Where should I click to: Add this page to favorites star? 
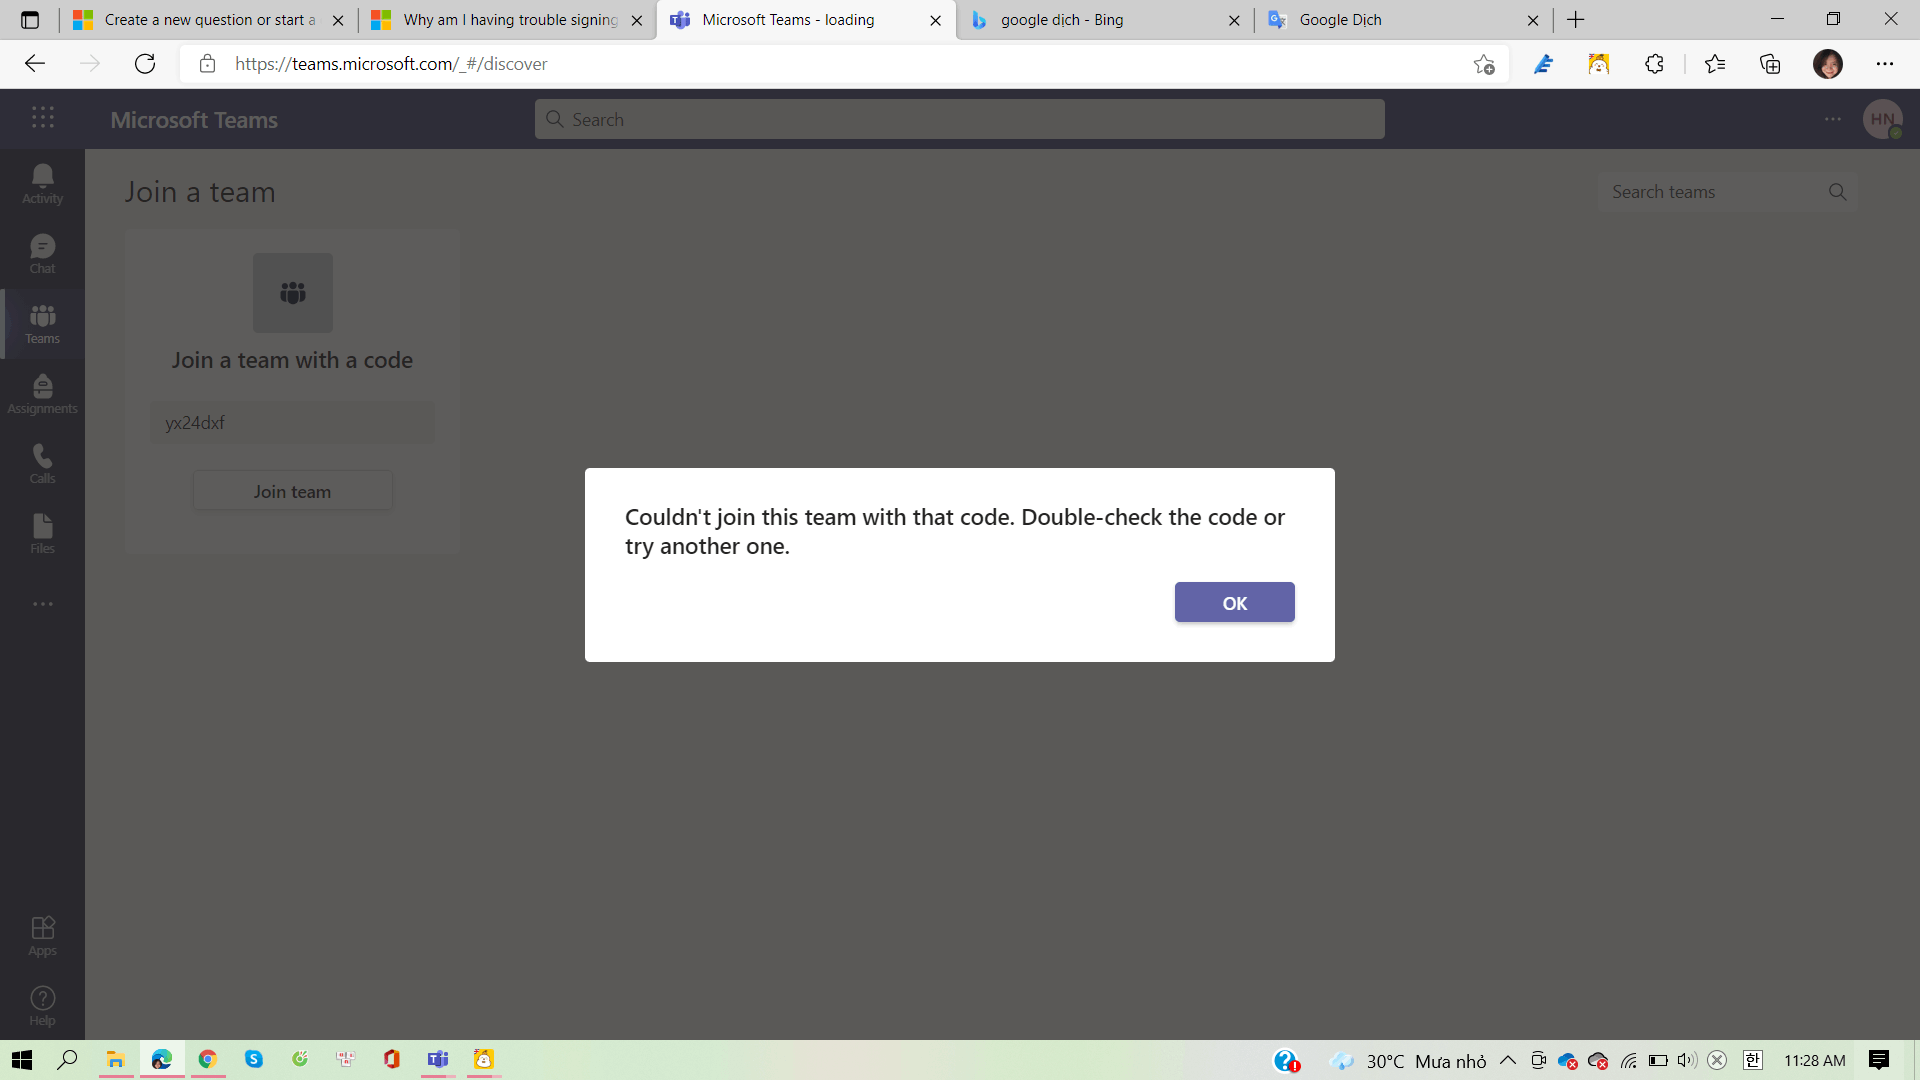pyautogui.click(x=1483, y=64)
